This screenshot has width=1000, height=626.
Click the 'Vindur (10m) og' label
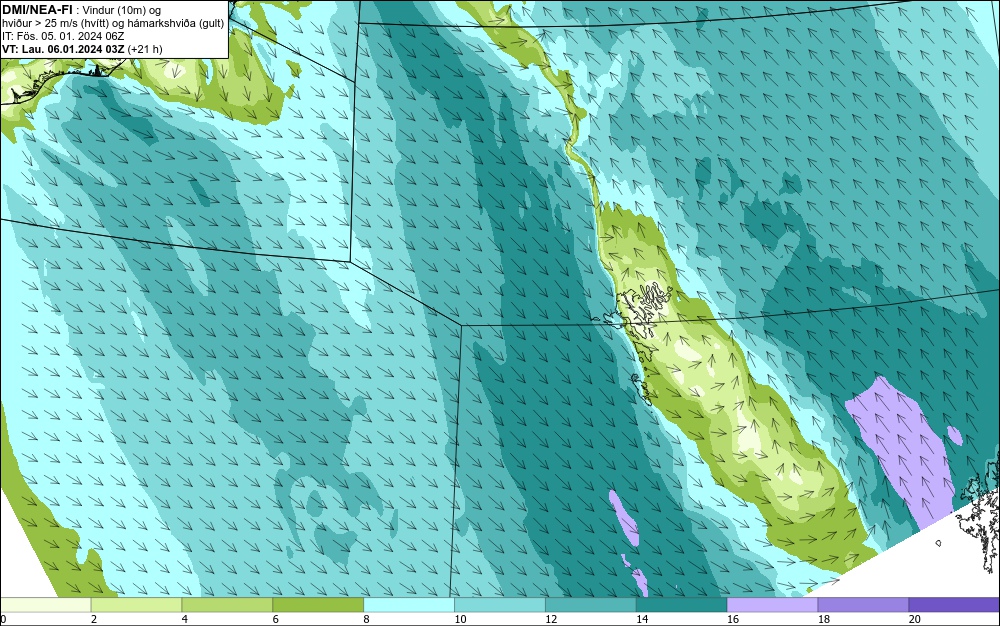(x=122, y=10)
